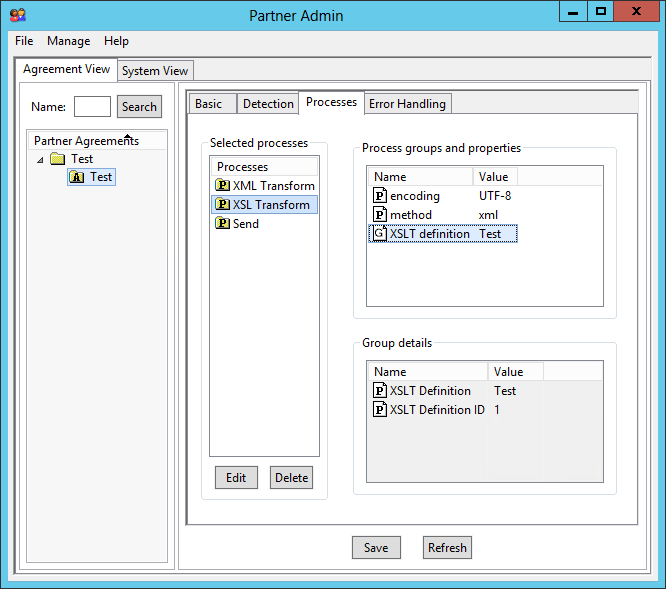
Task: Open the Manage menu
Action: pos(68,41)
